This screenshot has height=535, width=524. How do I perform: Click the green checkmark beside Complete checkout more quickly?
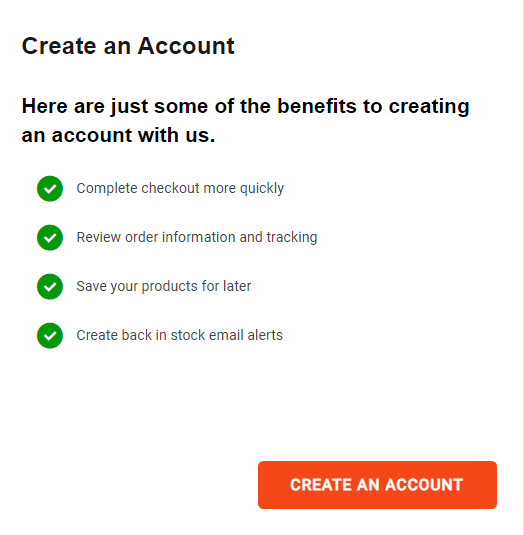point(50,189)
